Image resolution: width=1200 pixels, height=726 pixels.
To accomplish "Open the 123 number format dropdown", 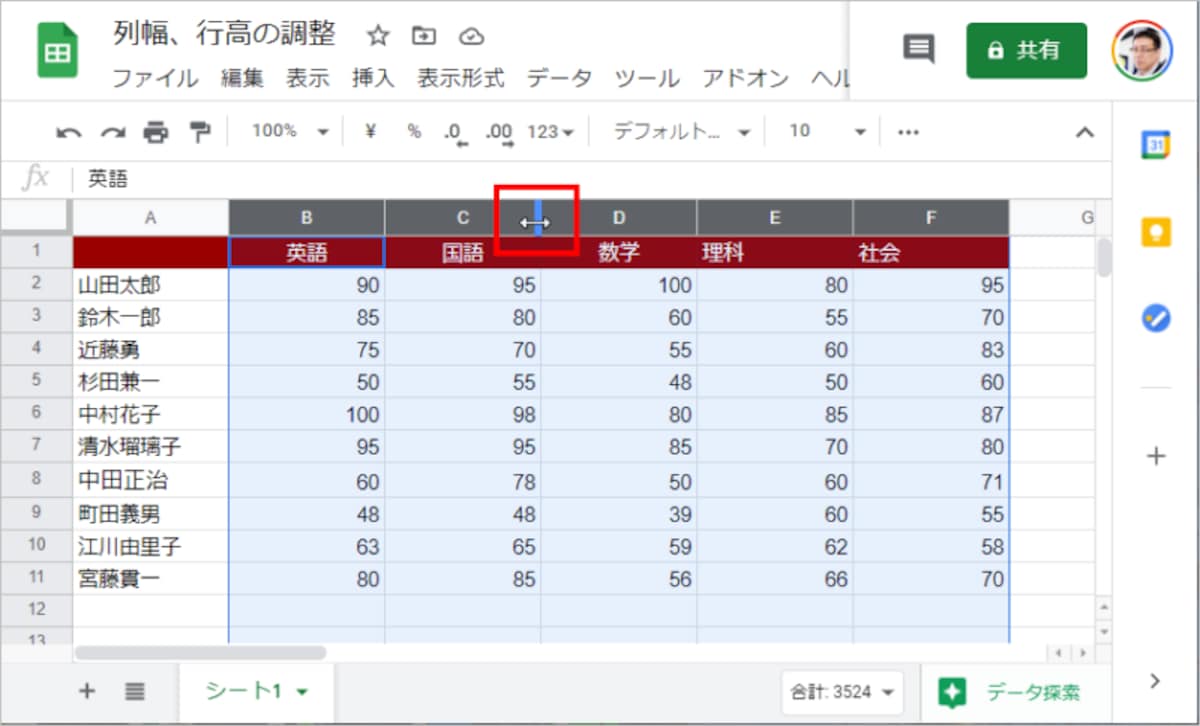I will 550,132.
